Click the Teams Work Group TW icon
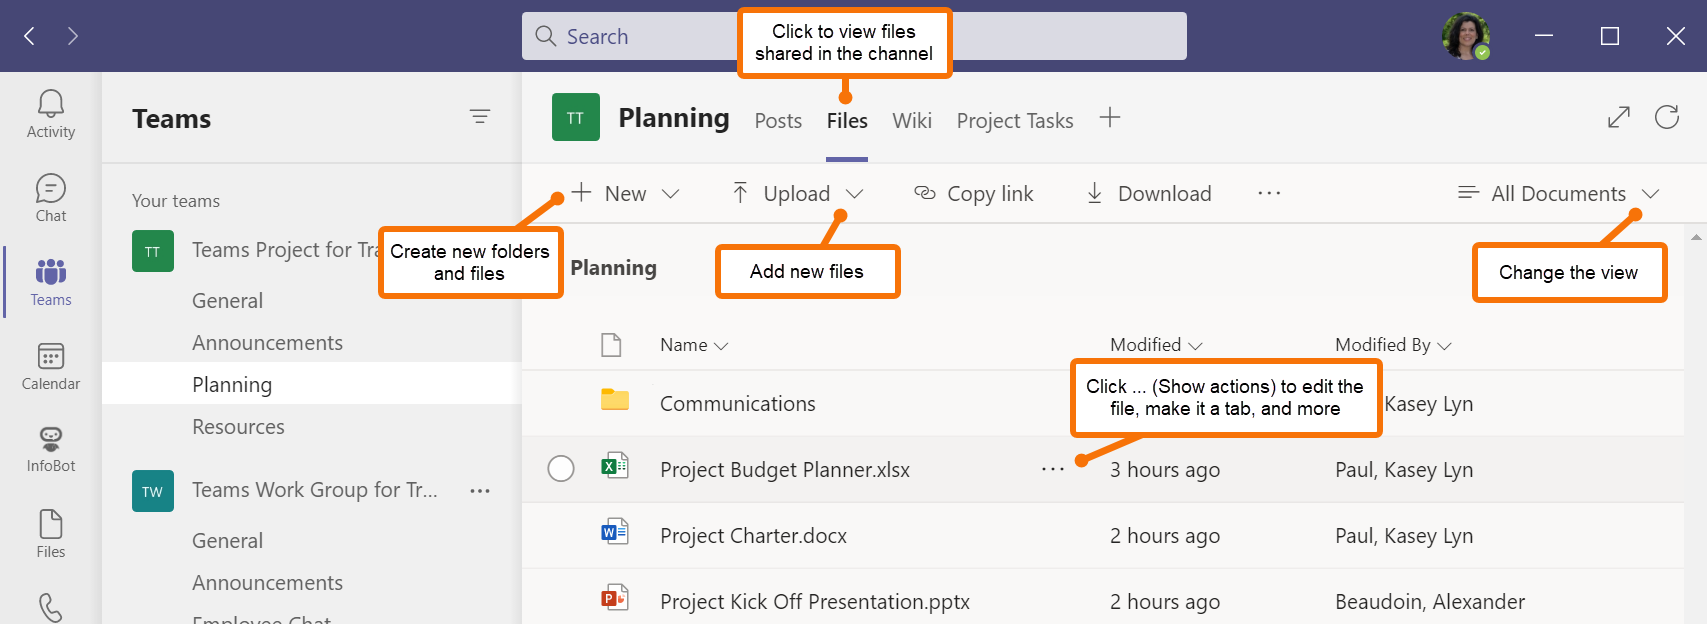The height and width of the screenshot is (624, 1707). coord(153,491)
